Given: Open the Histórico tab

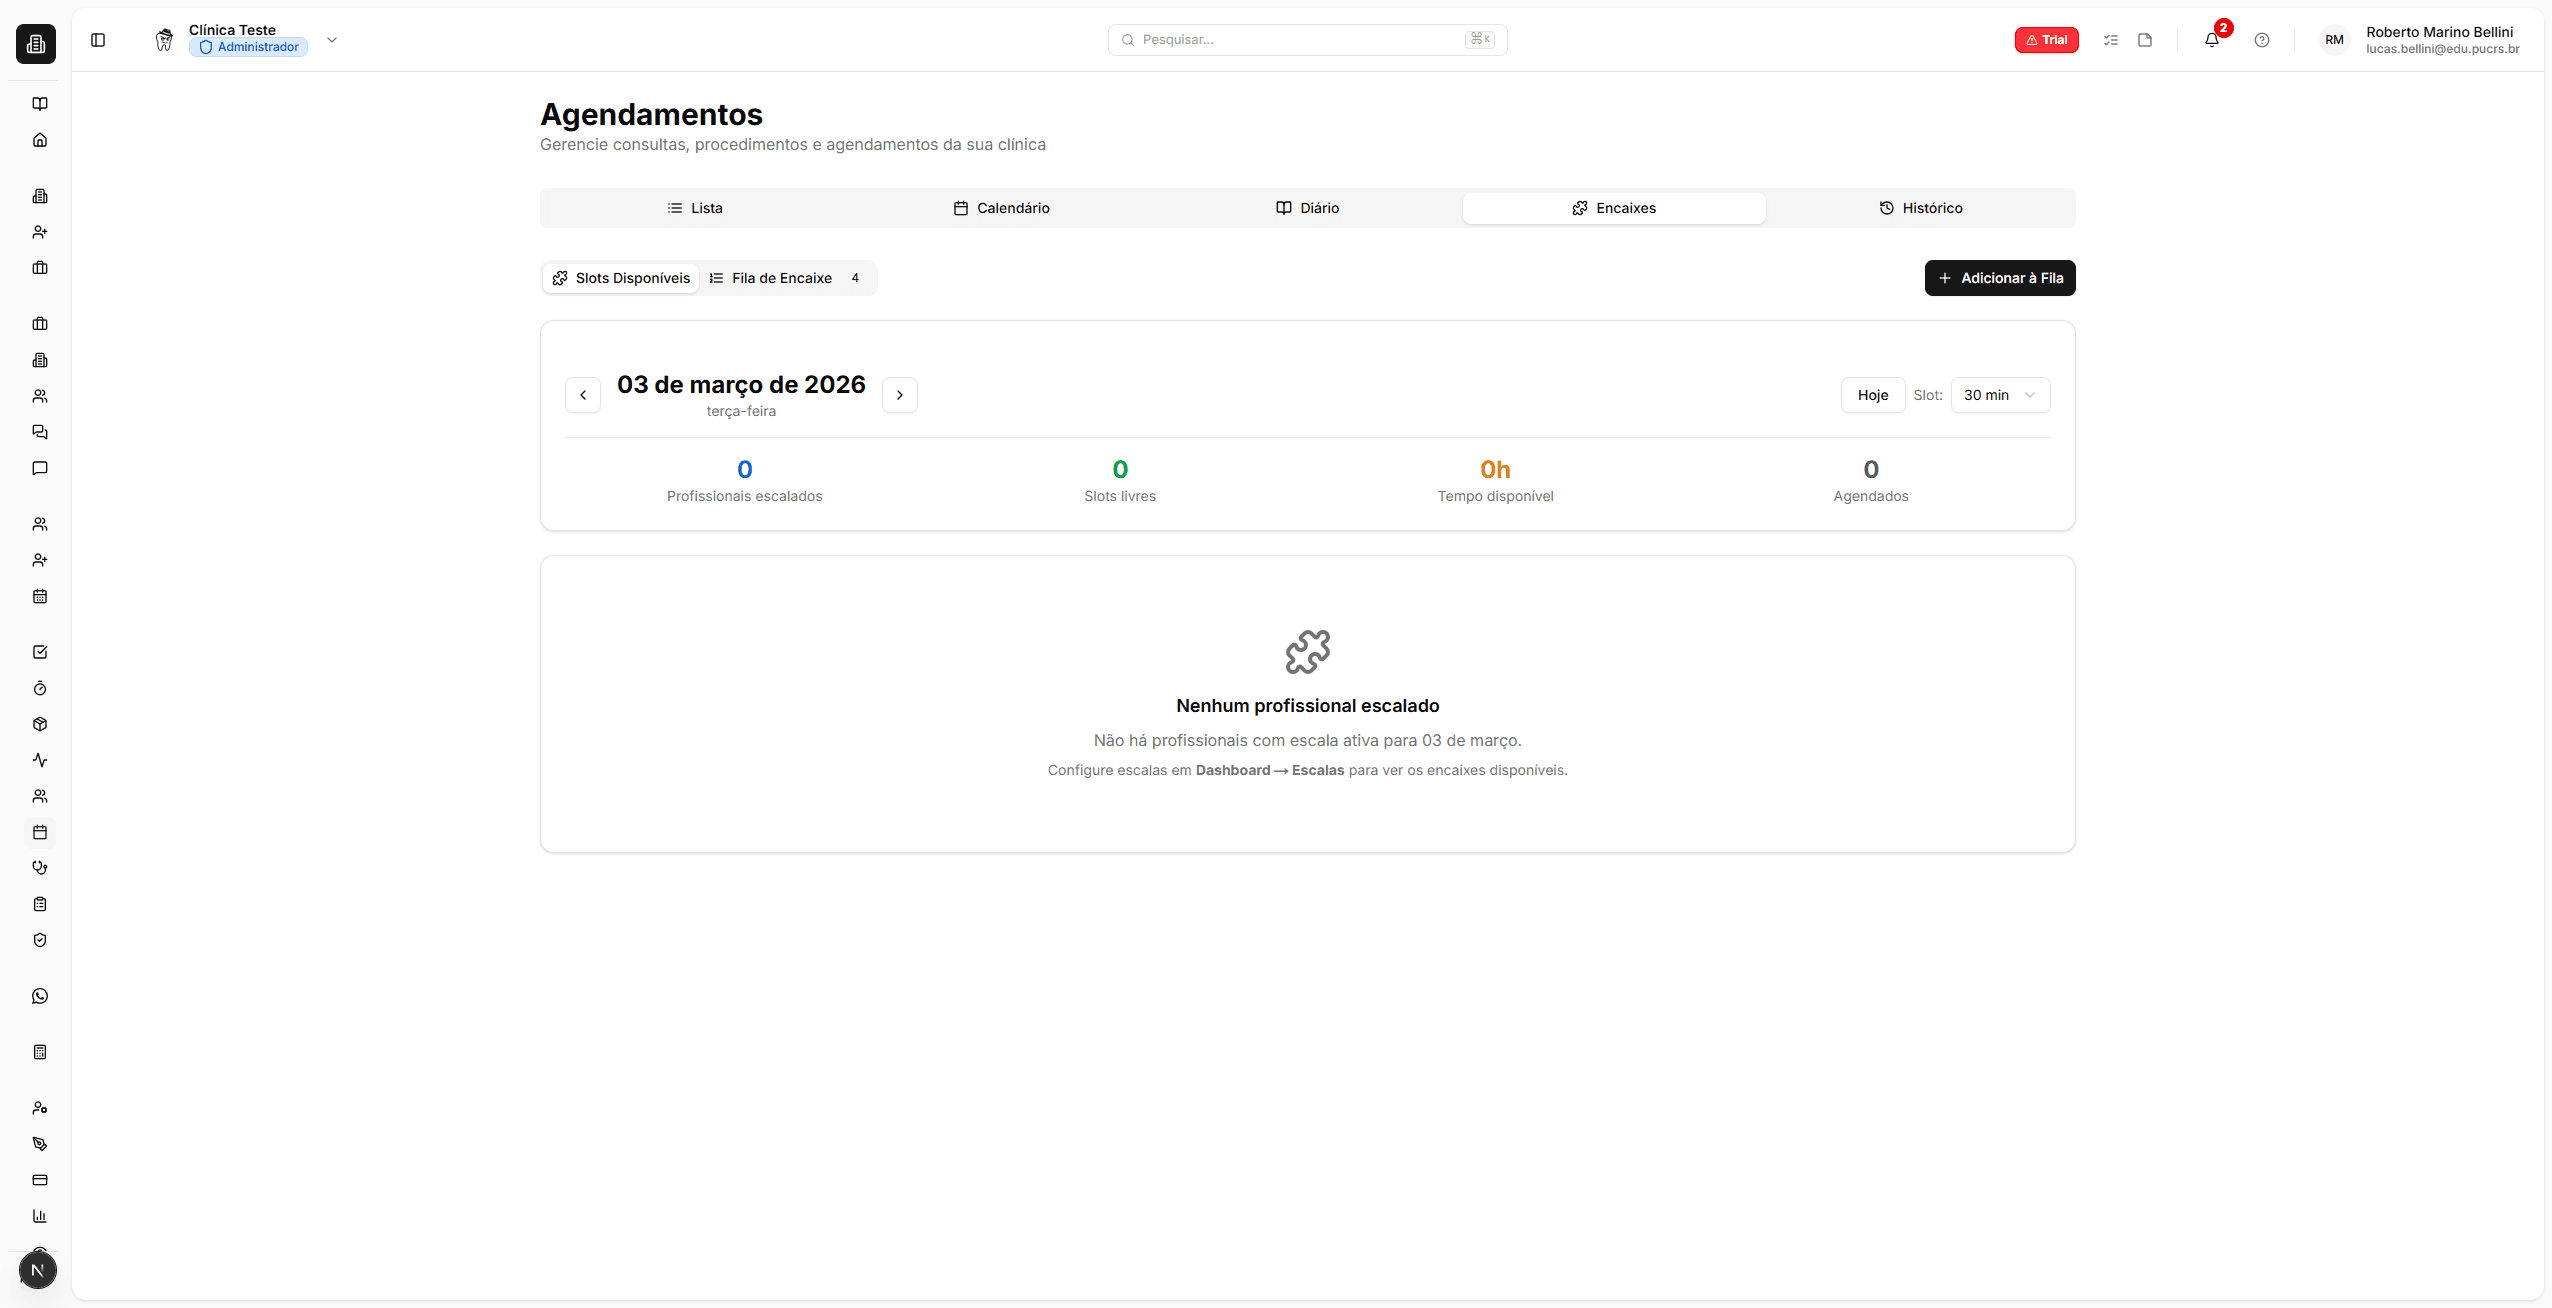Looking at the screenshot, I should (x=1920, y=208).
